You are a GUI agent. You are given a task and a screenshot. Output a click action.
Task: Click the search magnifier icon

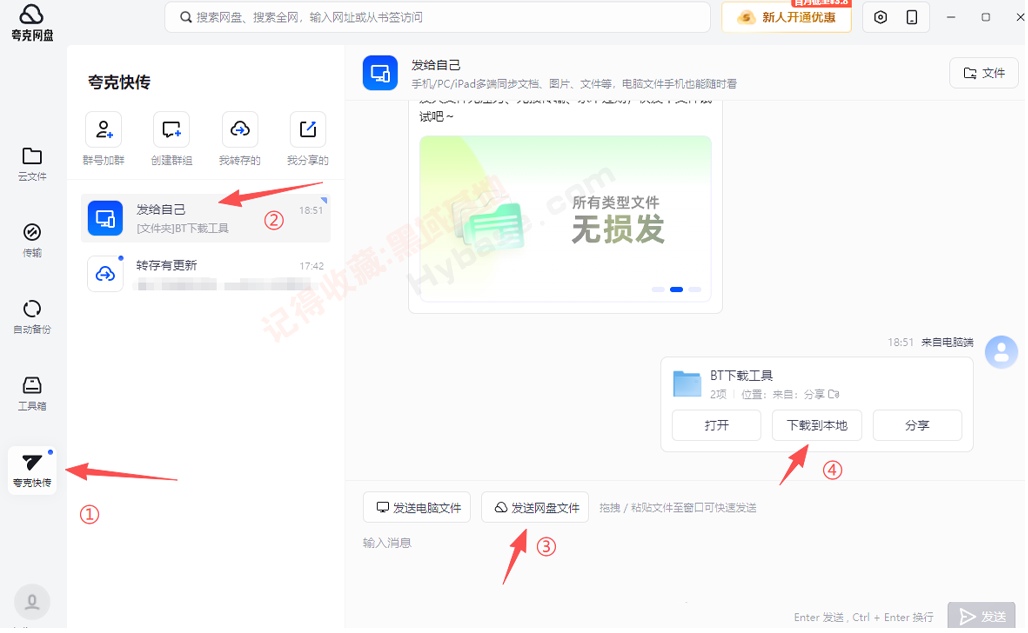point(186,17)
